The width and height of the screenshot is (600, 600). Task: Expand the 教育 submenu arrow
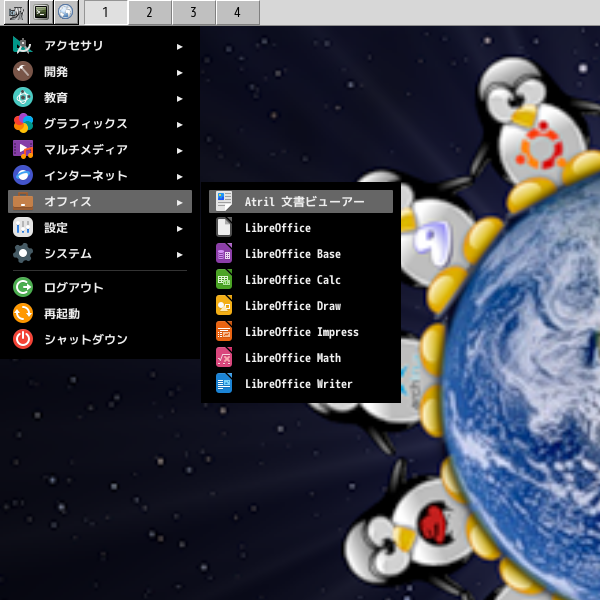(x=179, y=99)
